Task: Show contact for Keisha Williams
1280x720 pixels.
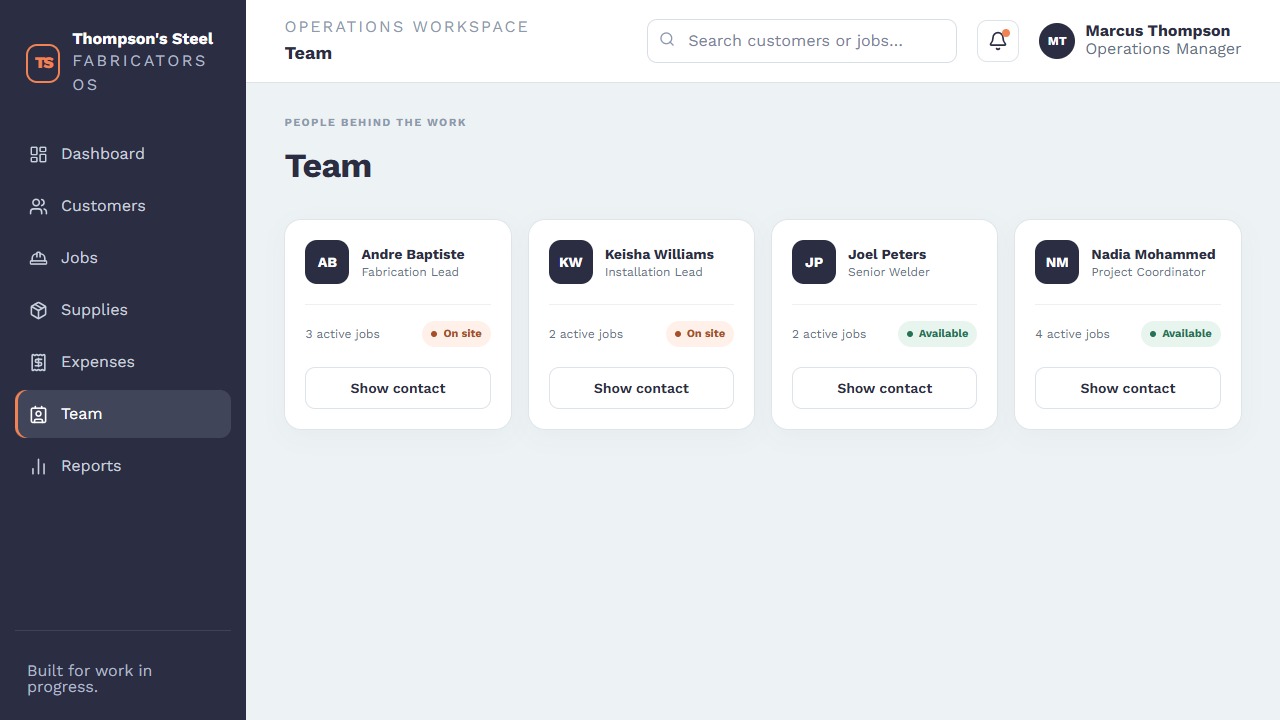Action: [x=641, y=388]
